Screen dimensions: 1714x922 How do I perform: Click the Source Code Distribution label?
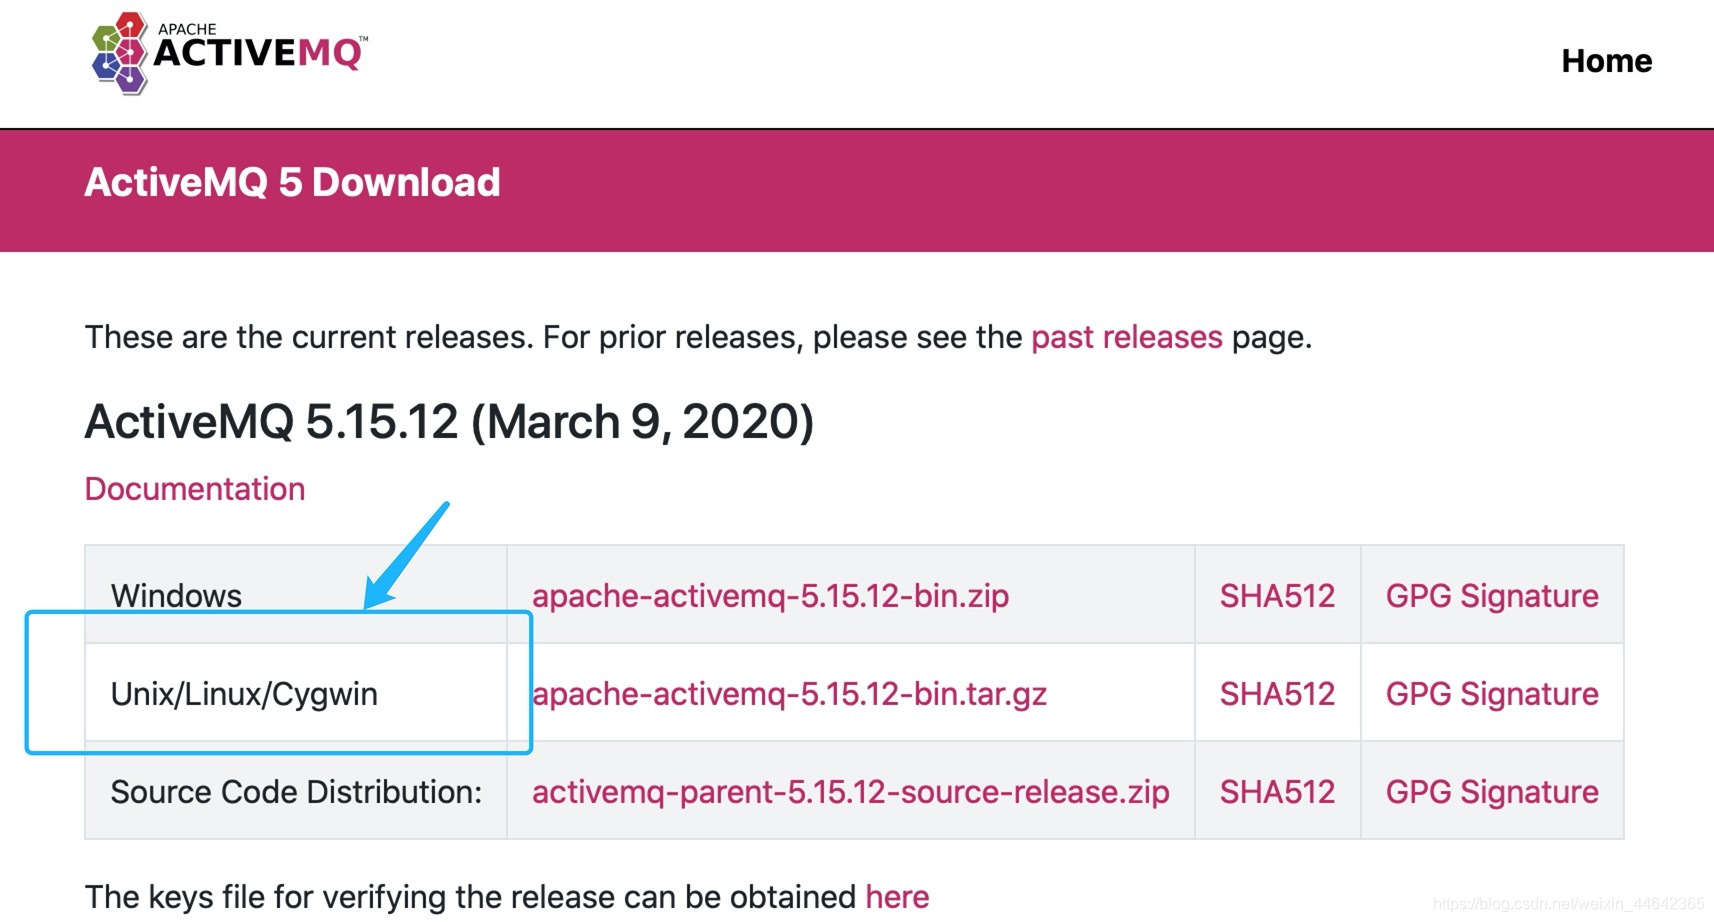point(295,791)
